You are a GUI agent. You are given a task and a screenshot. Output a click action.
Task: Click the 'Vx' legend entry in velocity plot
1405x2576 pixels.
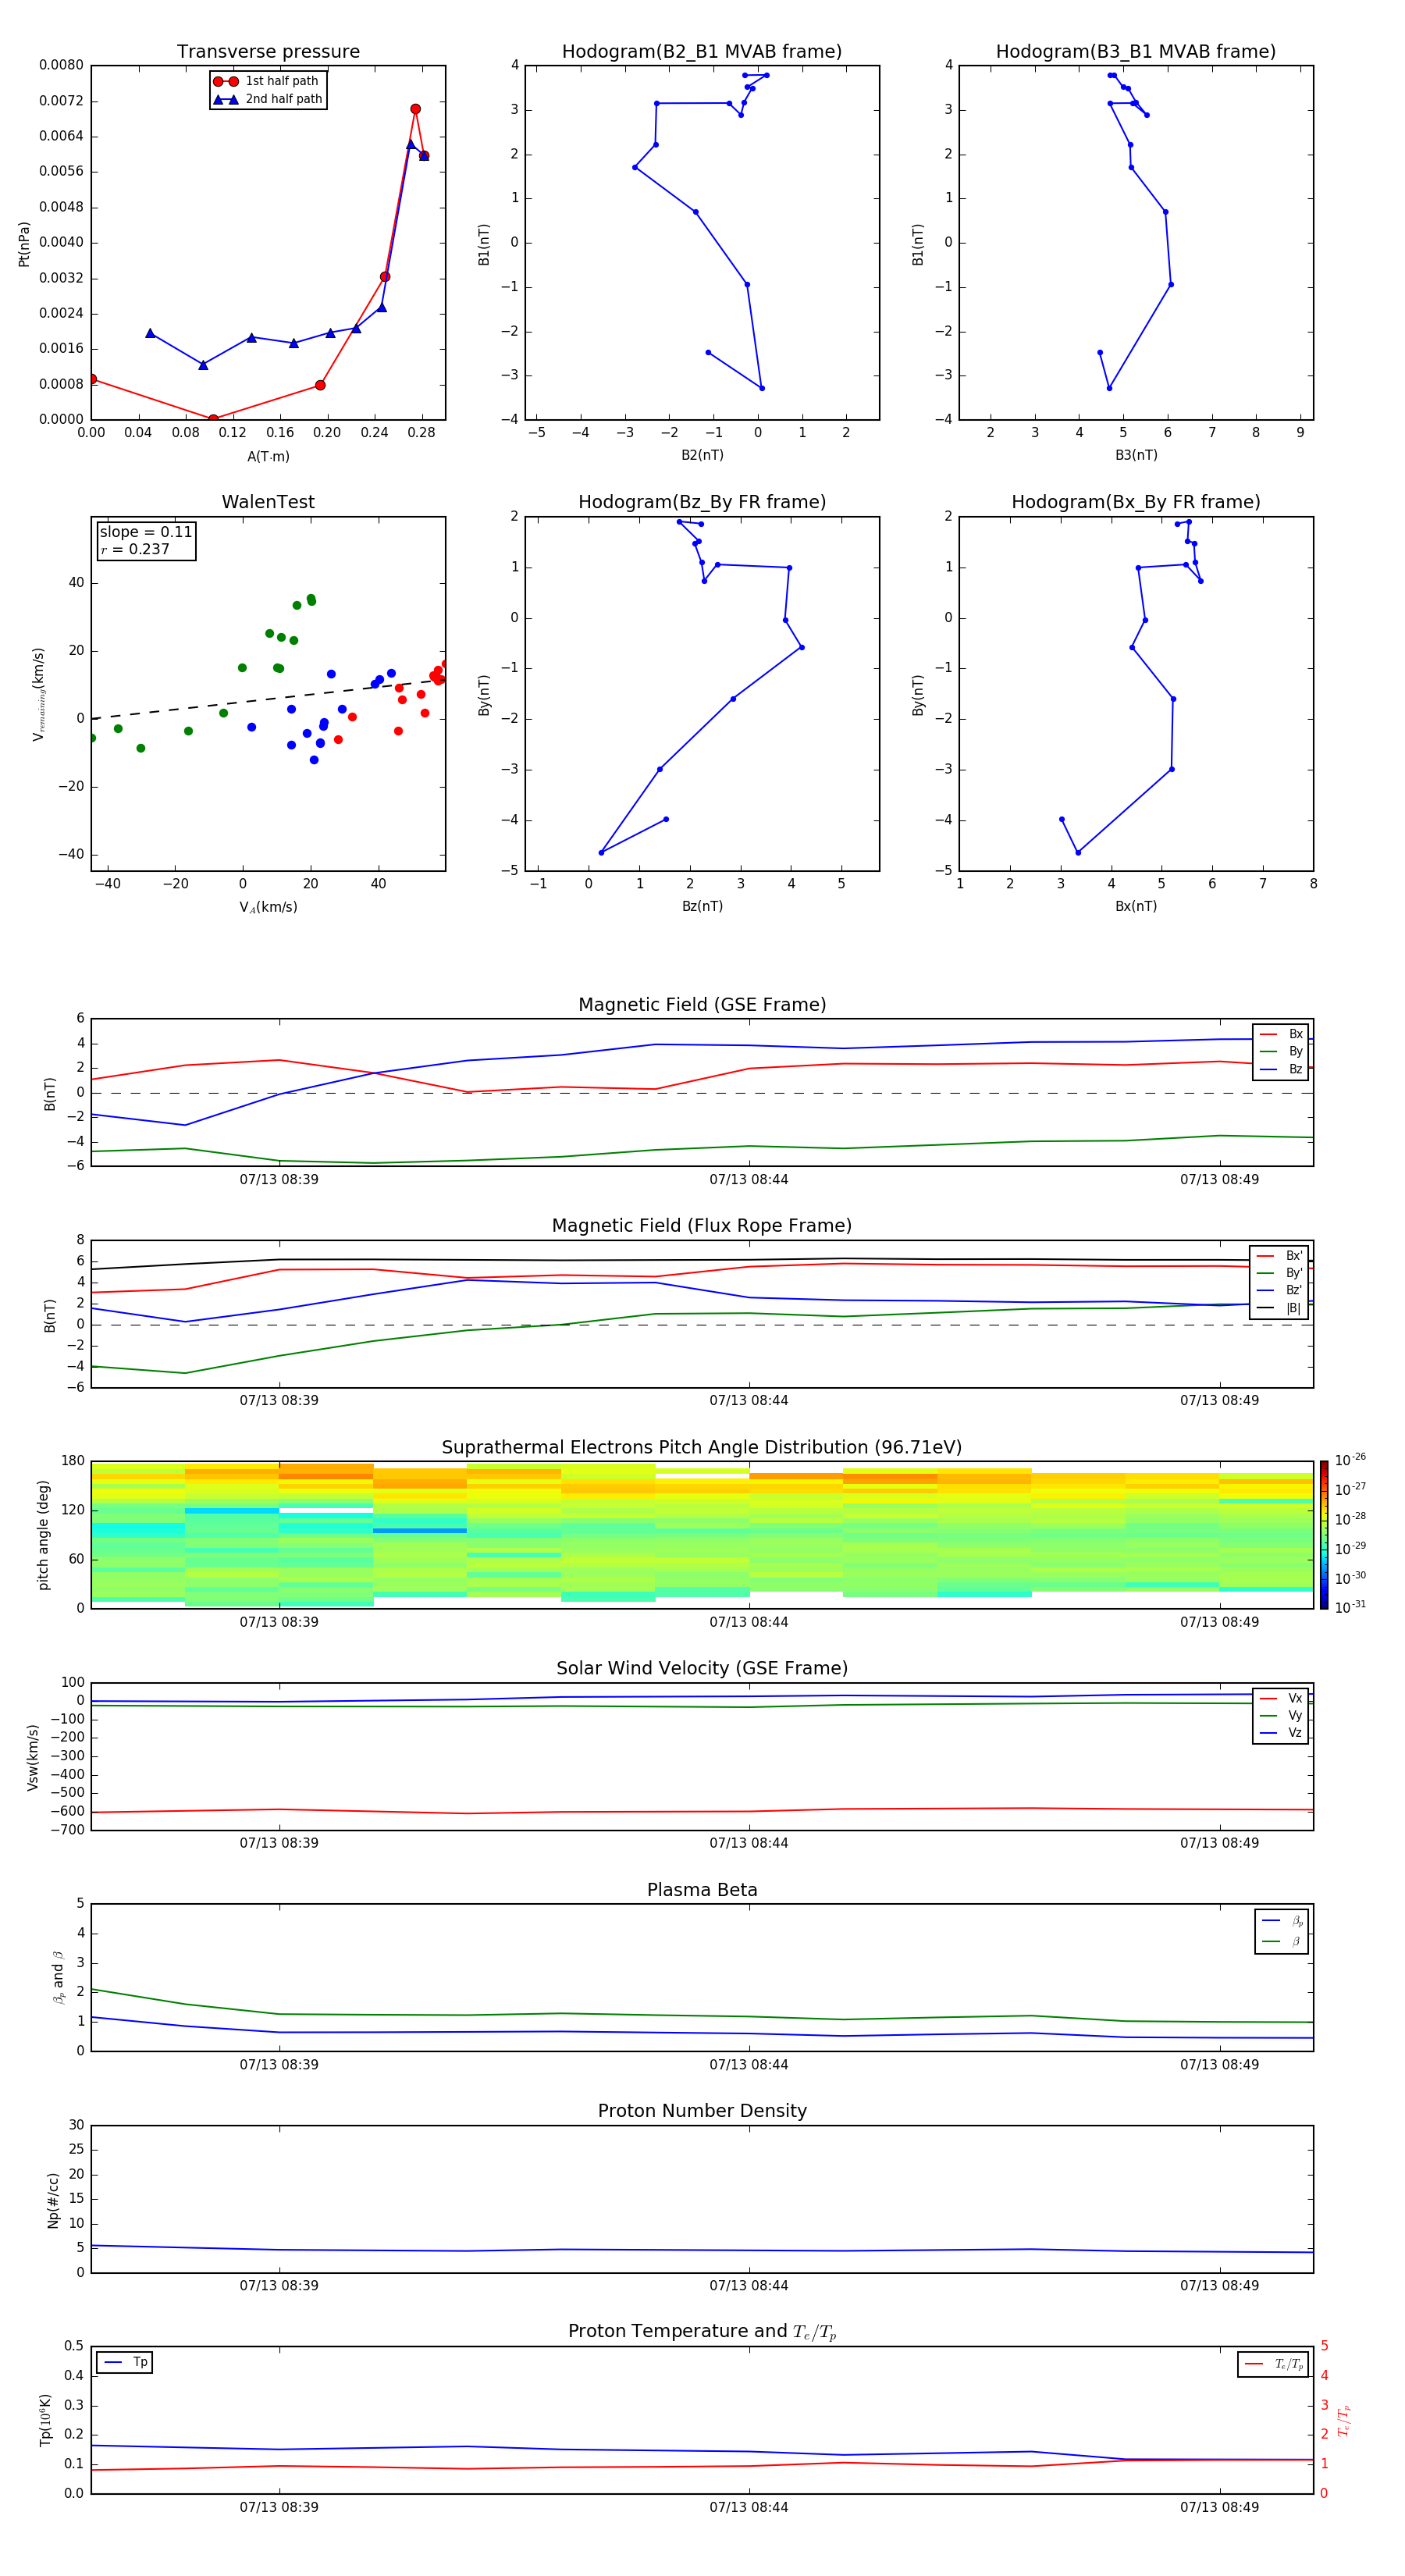coord(1281,1698)
